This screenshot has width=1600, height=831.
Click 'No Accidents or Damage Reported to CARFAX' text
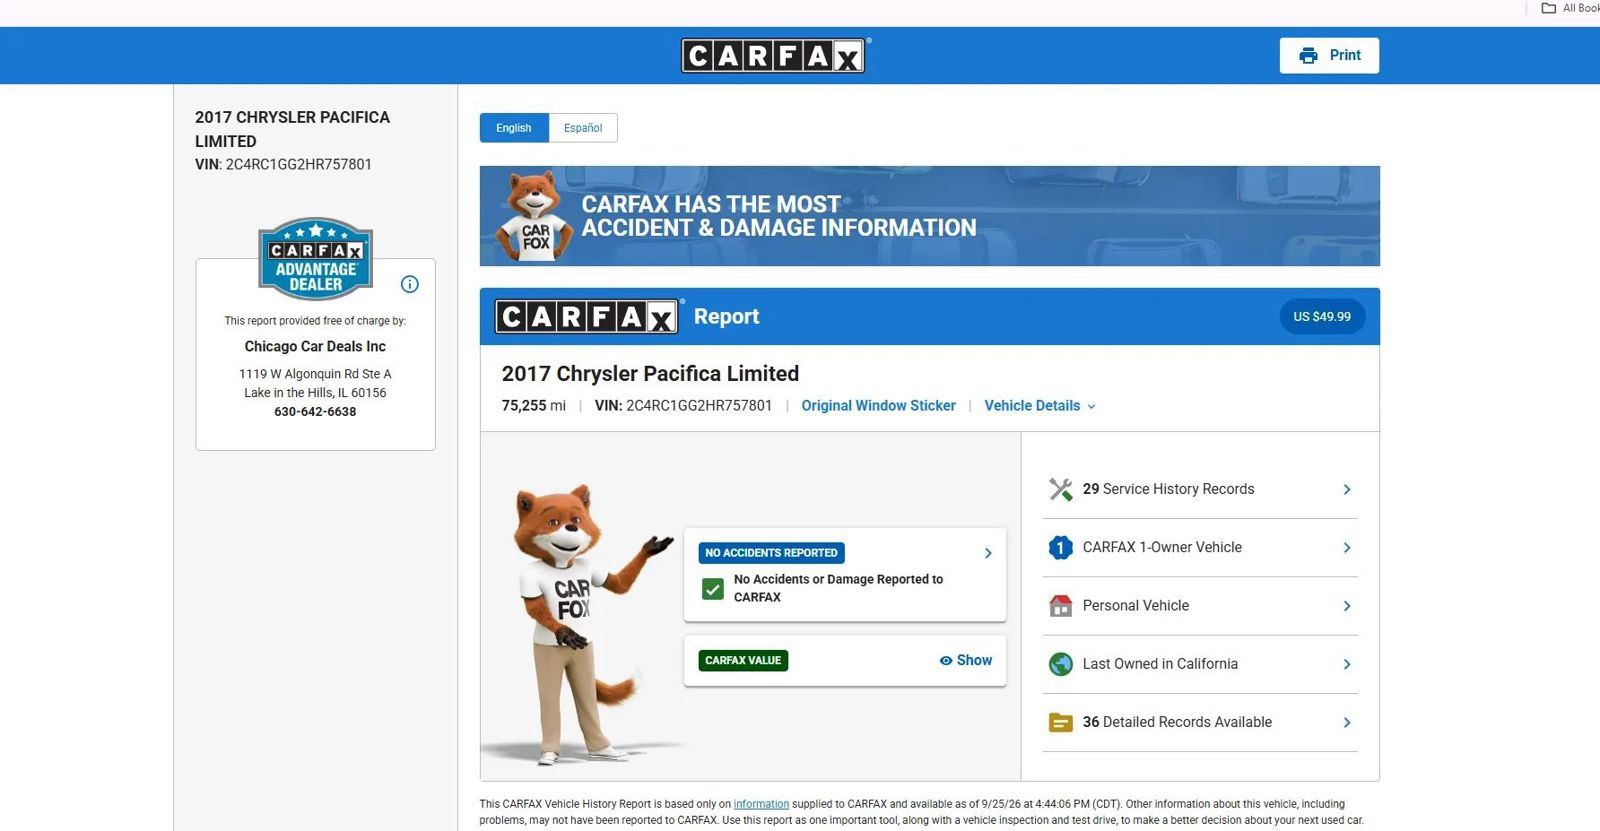(x=838, y=588)
